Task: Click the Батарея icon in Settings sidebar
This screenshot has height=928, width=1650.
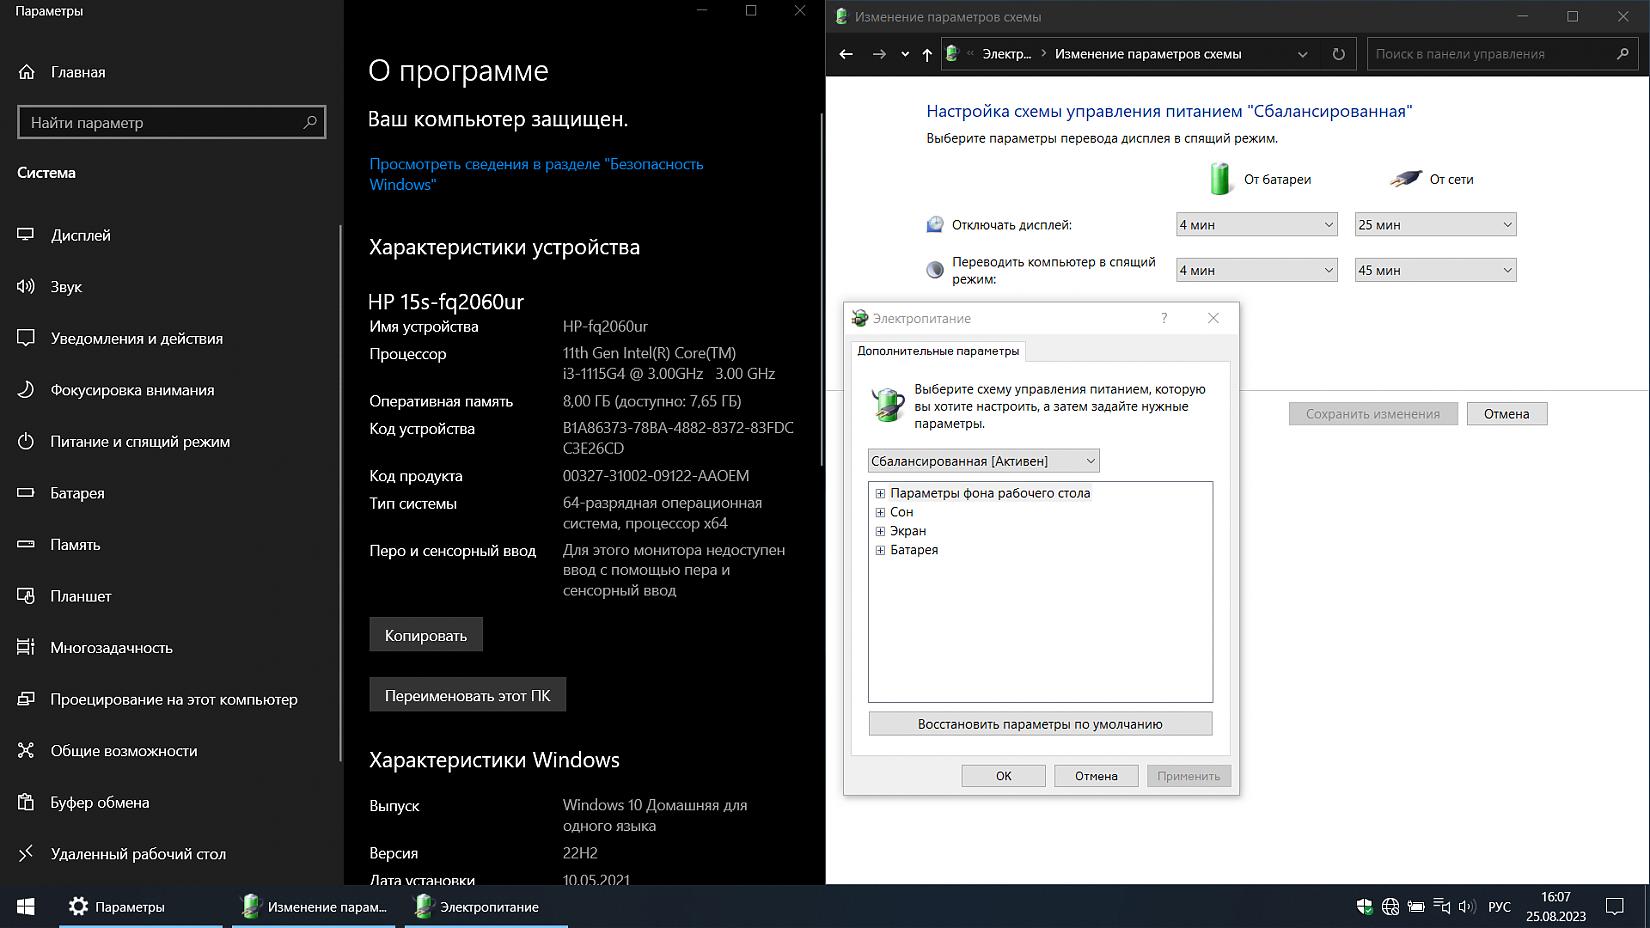Action: pos(26,493)
